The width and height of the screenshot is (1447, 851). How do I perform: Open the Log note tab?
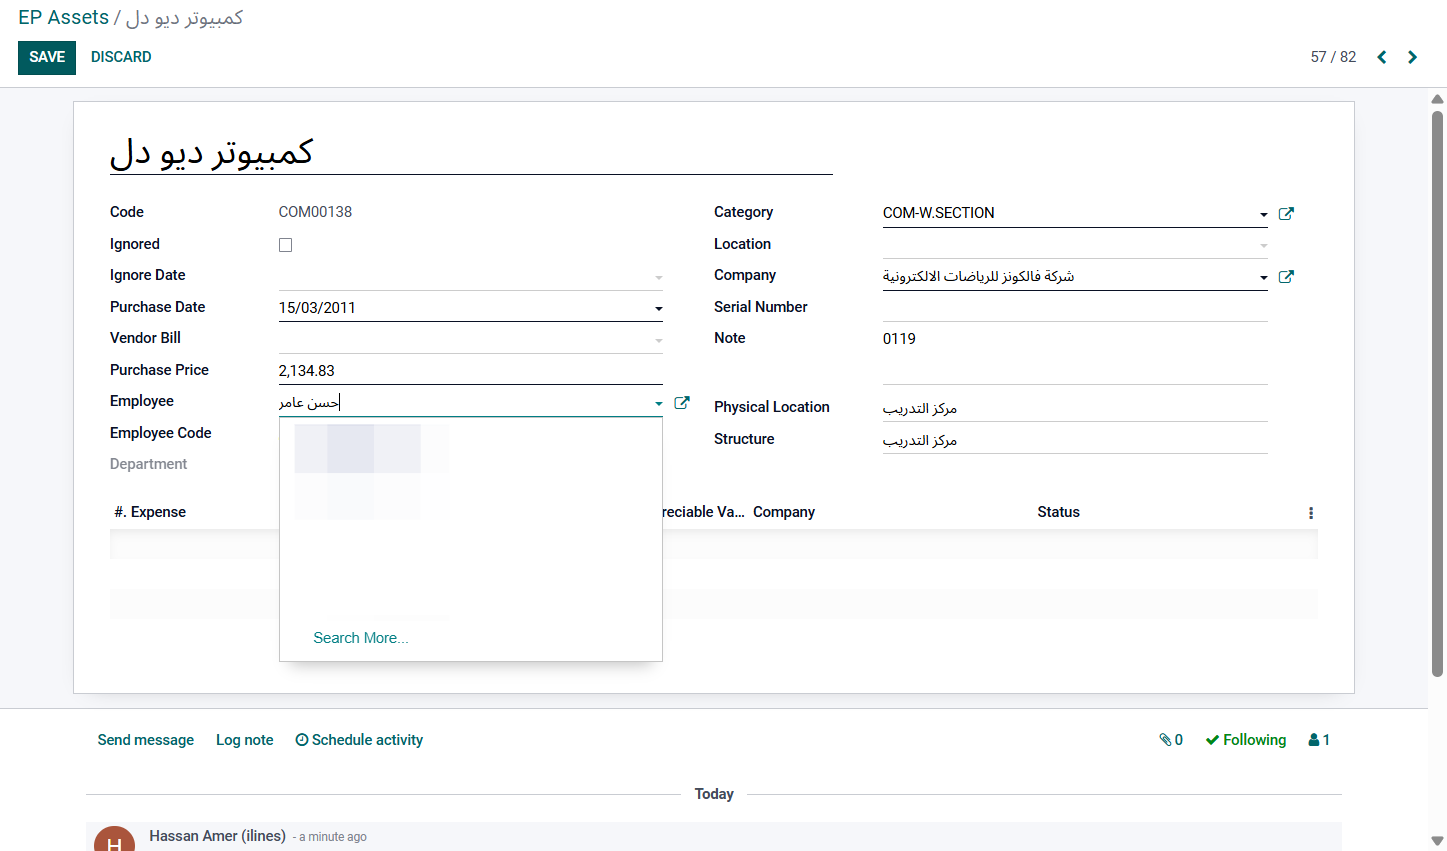coord(245,740)
